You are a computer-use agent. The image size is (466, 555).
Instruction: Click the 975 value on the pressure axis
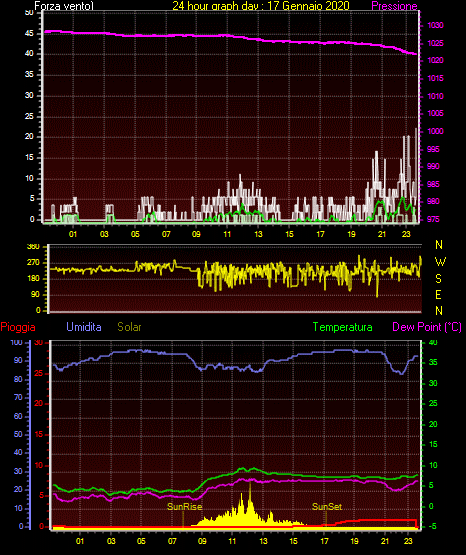point(433,219)
